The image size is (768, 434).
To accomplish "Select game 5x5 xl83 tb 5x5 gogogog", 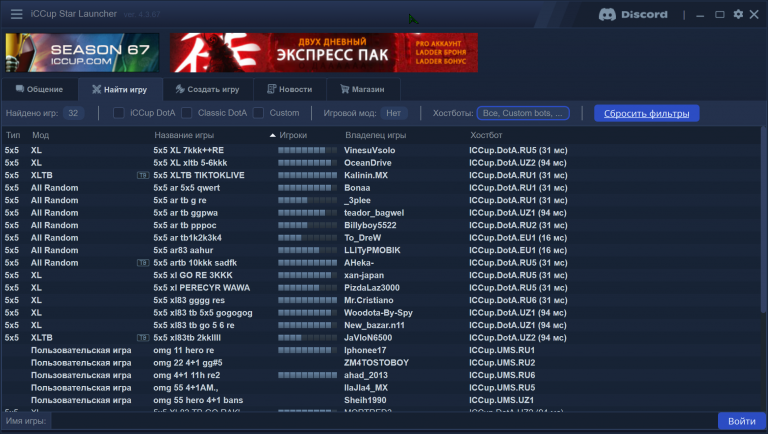I will tap(382, 313).
